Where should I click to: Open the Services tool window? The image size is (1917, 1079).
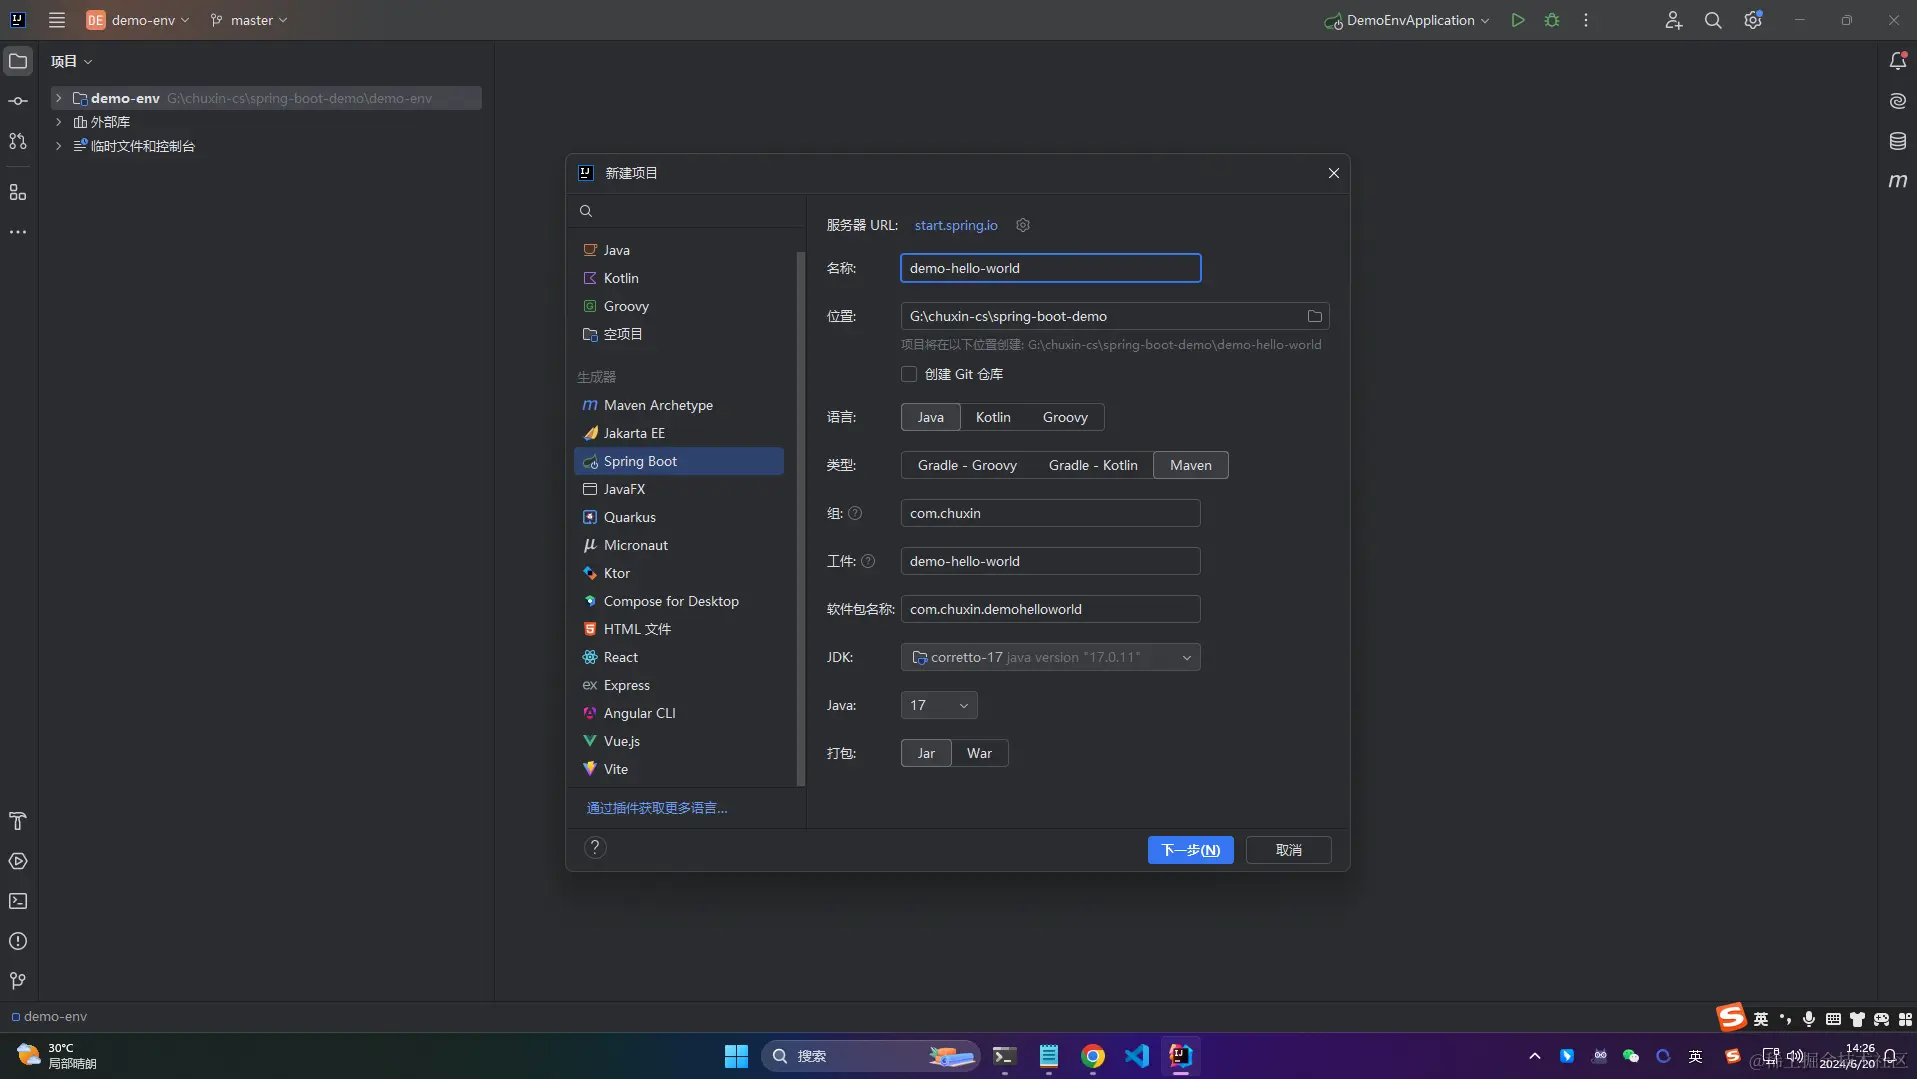coord(18,861)
